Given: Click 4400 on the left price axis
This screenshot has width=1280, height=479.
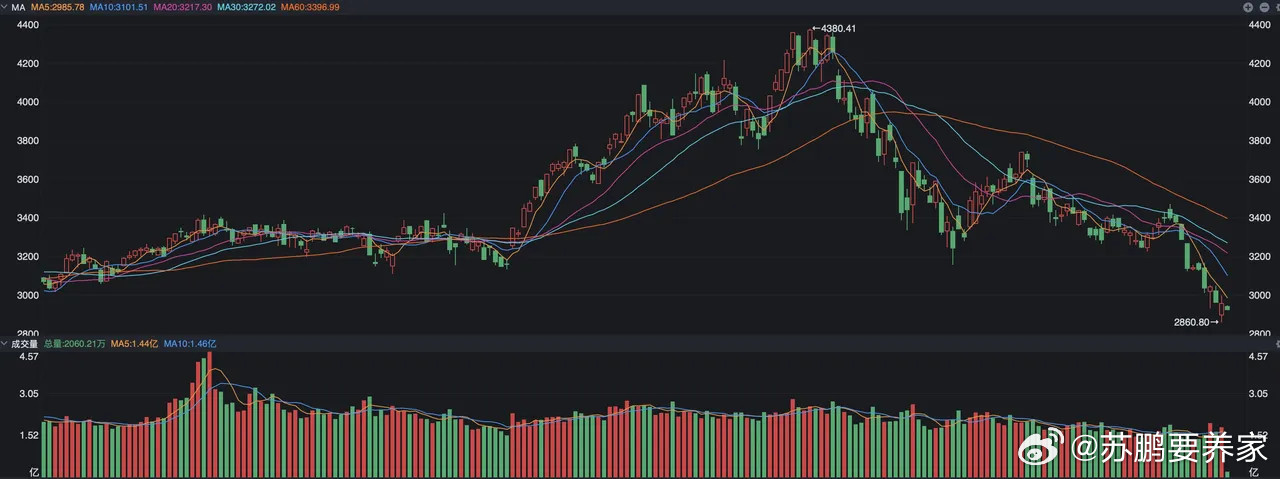Looking at the screenshot, I should [29, 25].
